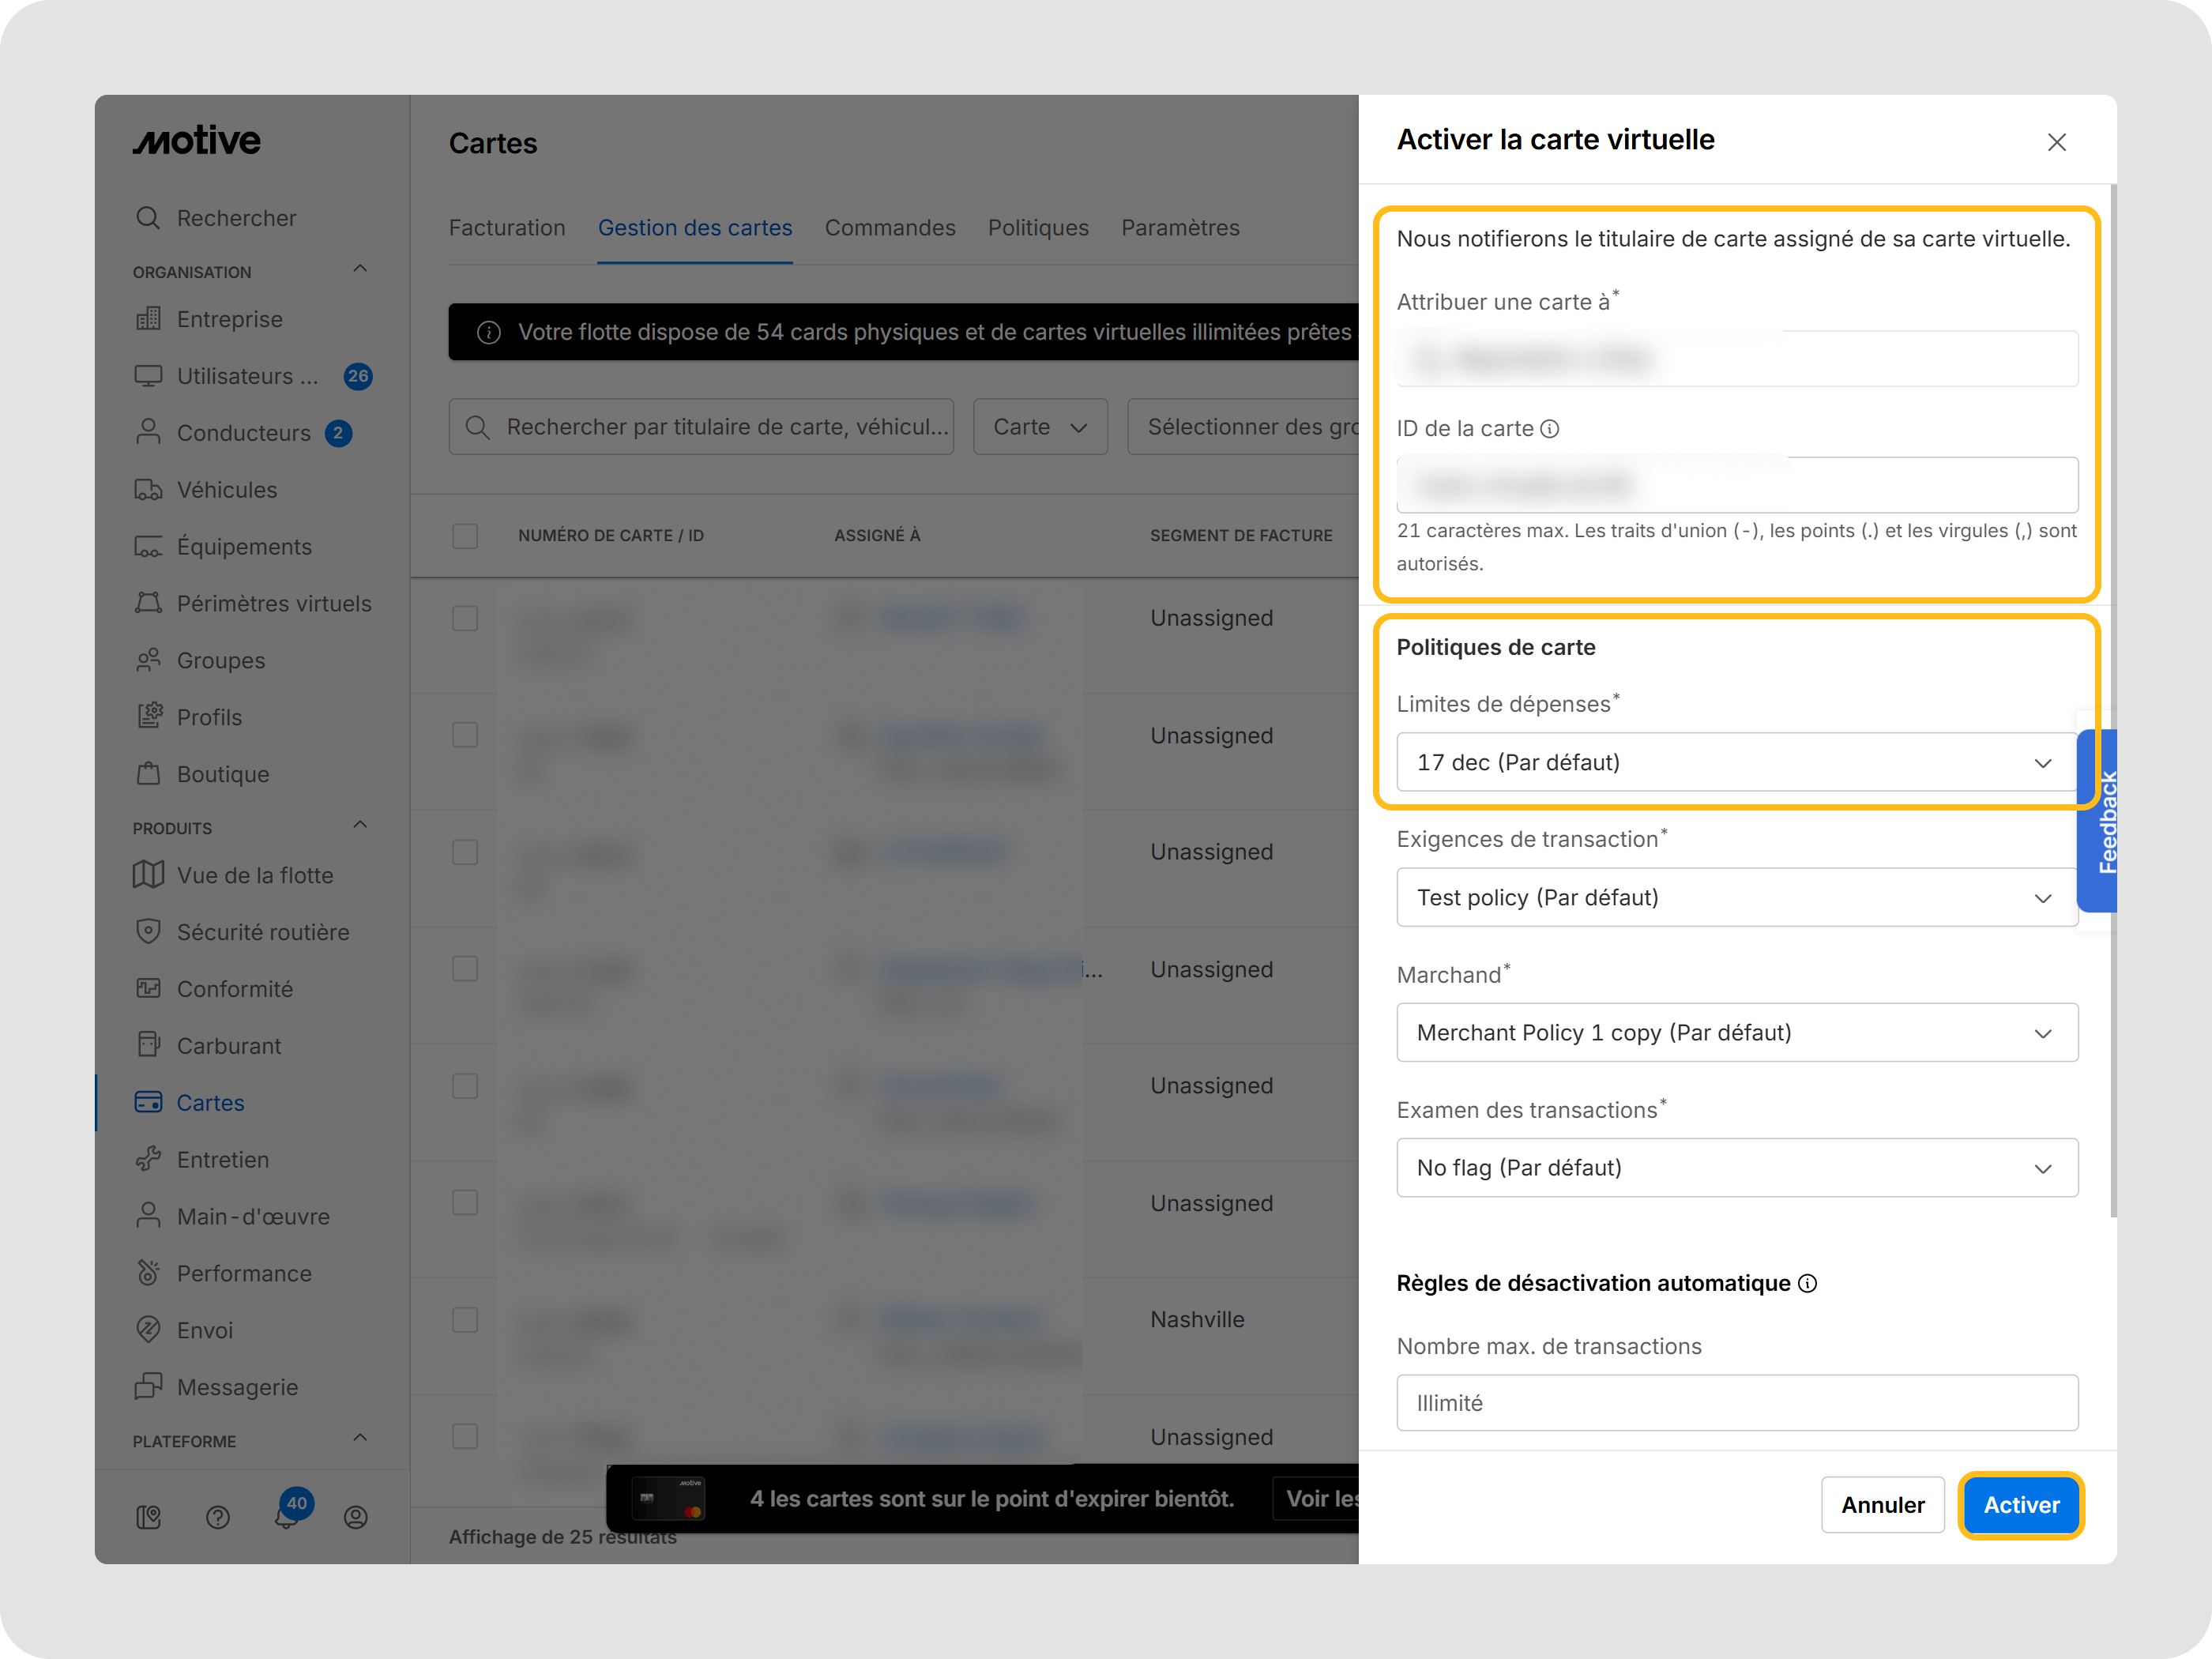Screen dimensions: 2212x1659
Task: Click info icon next to ID de la carte
Action: click(1550, 429)
